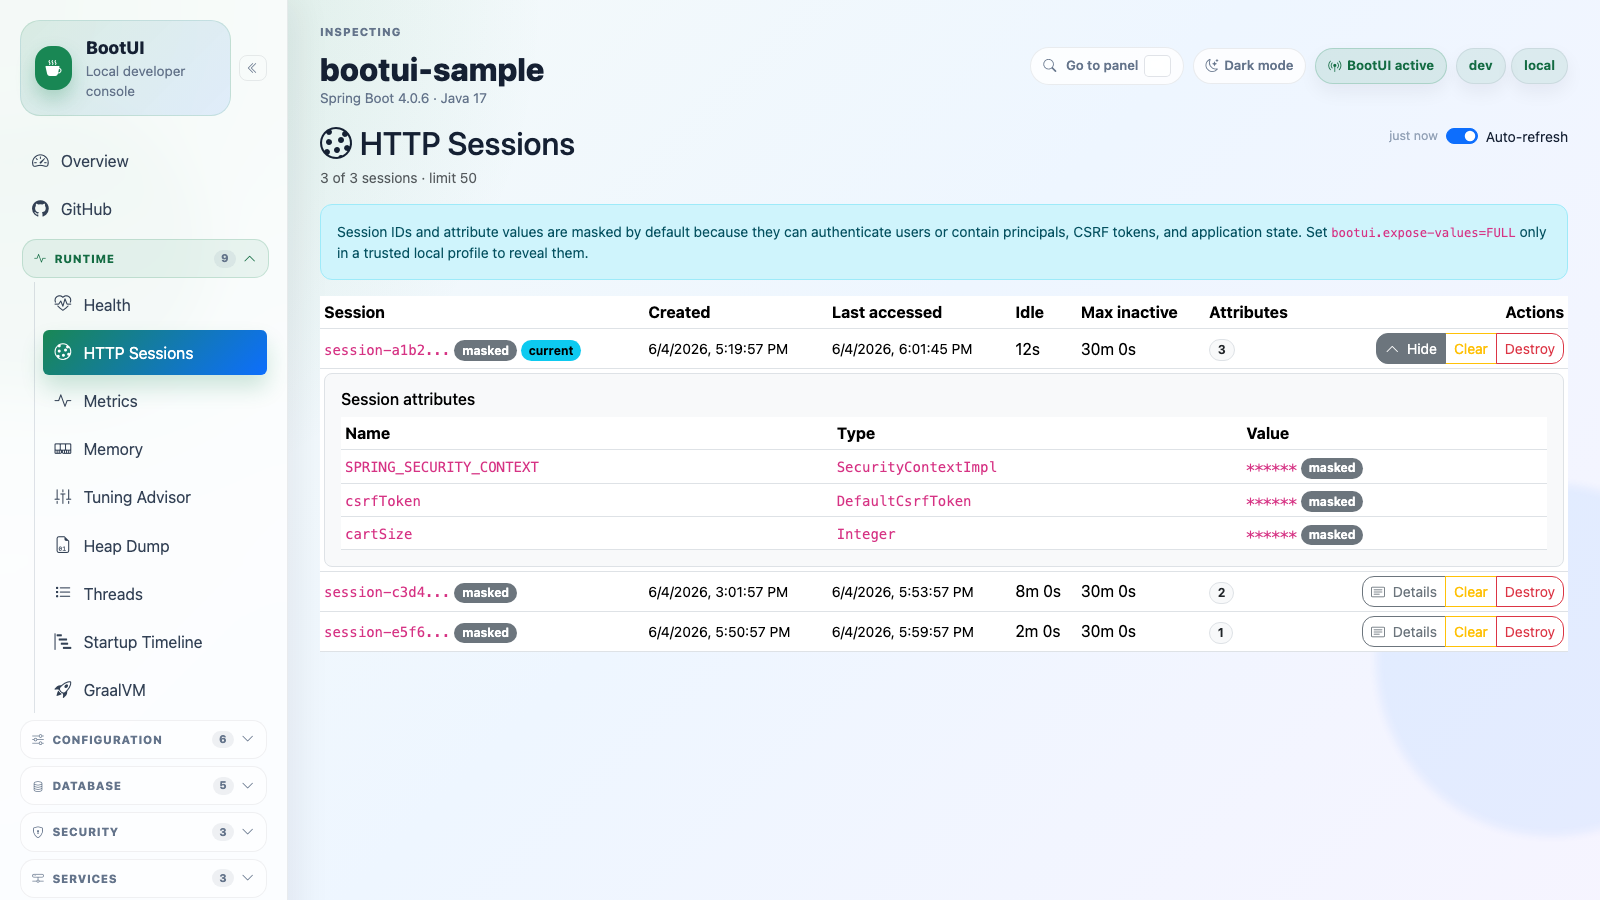
Task: Click the SPRING_SECURITY_CONTEXT attribute name
Action: pyautogui.click(x=442, y=467)
